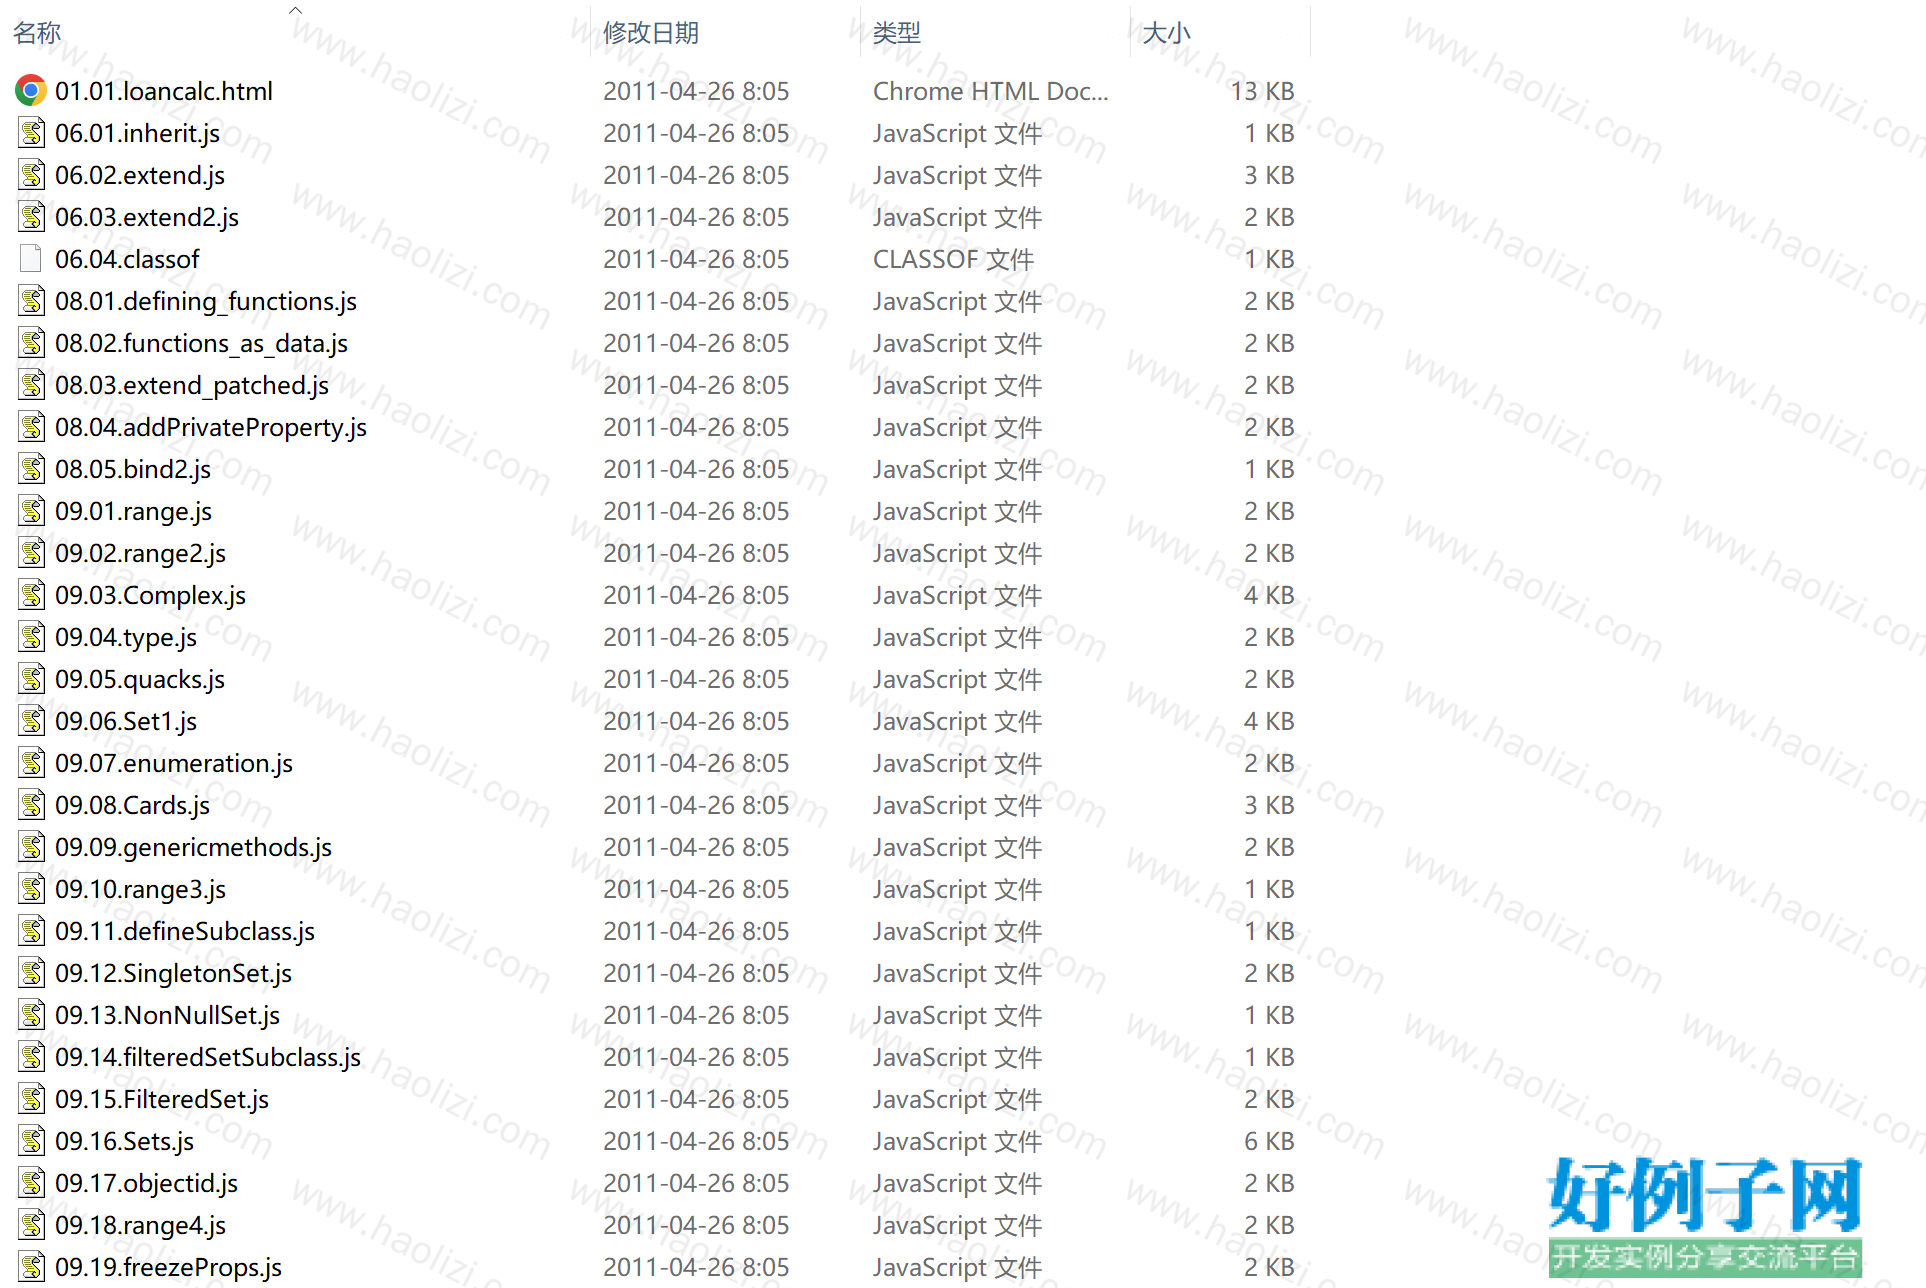Screen dimensions: 1926x1288
Task: Click the script icon beside 06.03.extend2.js
Action: coord(32,217)
